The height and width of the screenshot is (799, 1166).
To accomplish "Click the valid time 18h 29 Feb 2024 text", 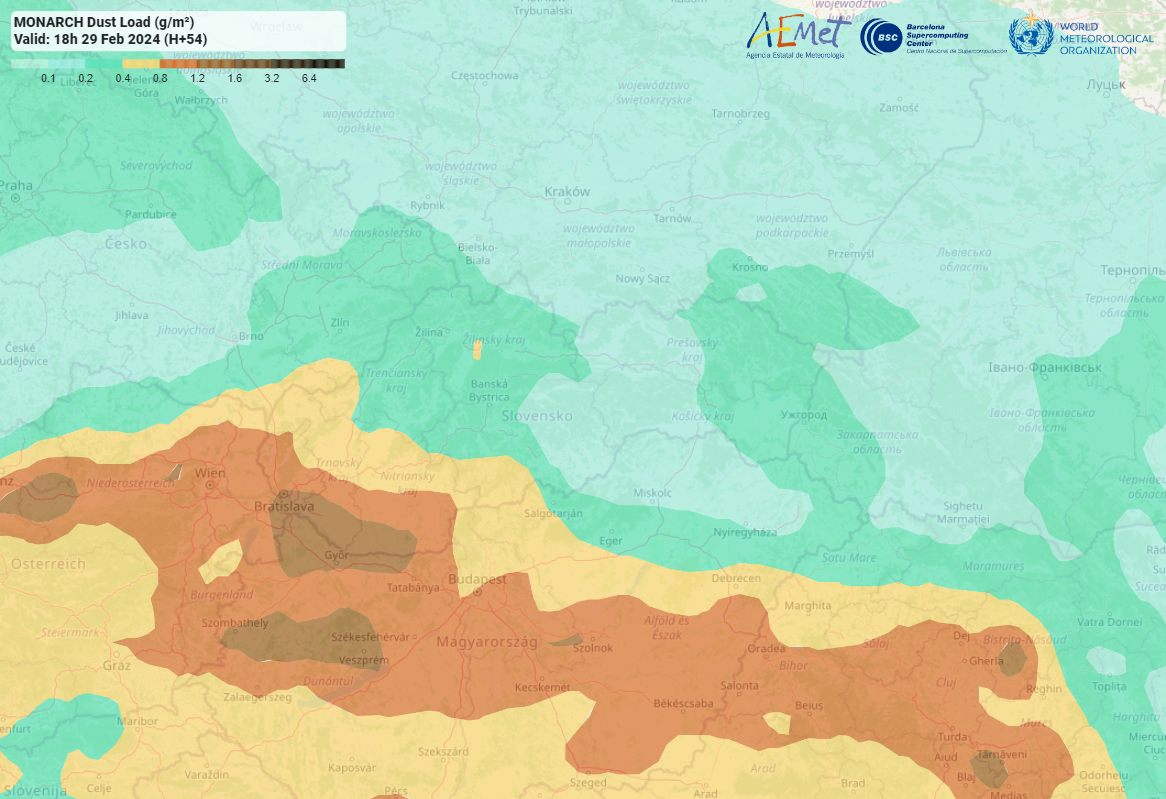I will click(x=110, y=39).
